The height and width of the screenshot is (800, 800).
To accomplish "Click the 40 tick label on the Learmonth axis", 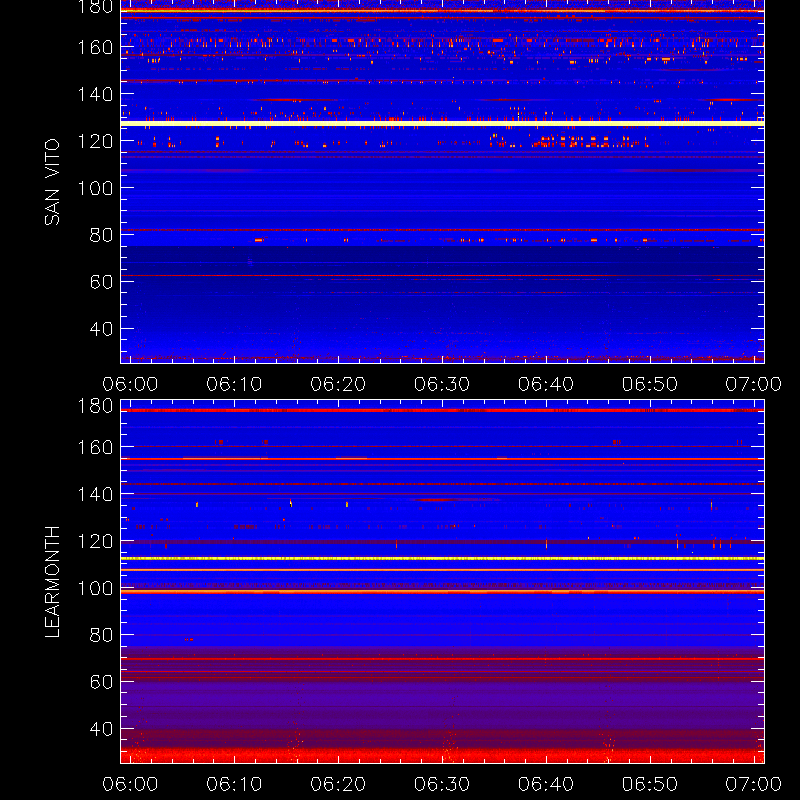I will (x=101, y=729).
